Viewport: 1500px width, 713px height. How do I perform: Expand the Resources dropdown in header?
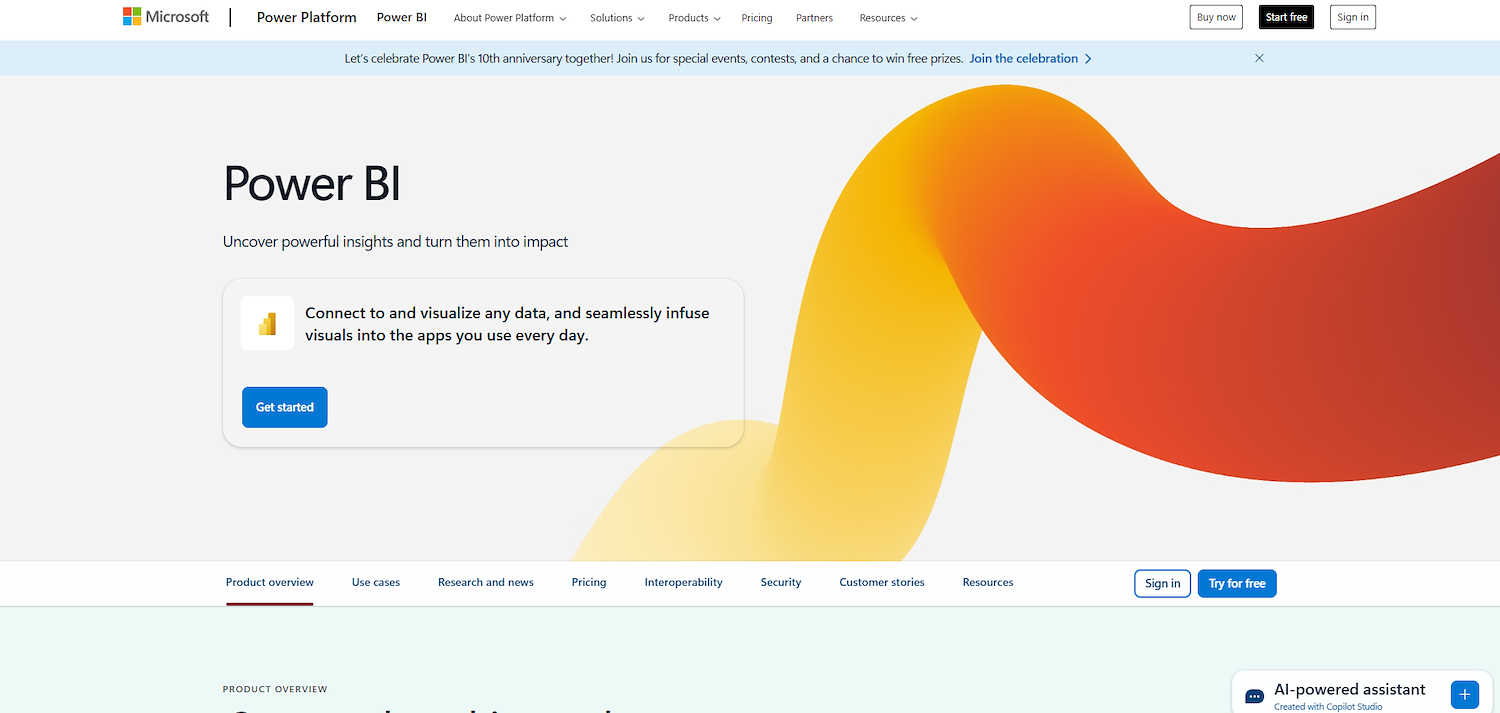(x=888, y=18)
